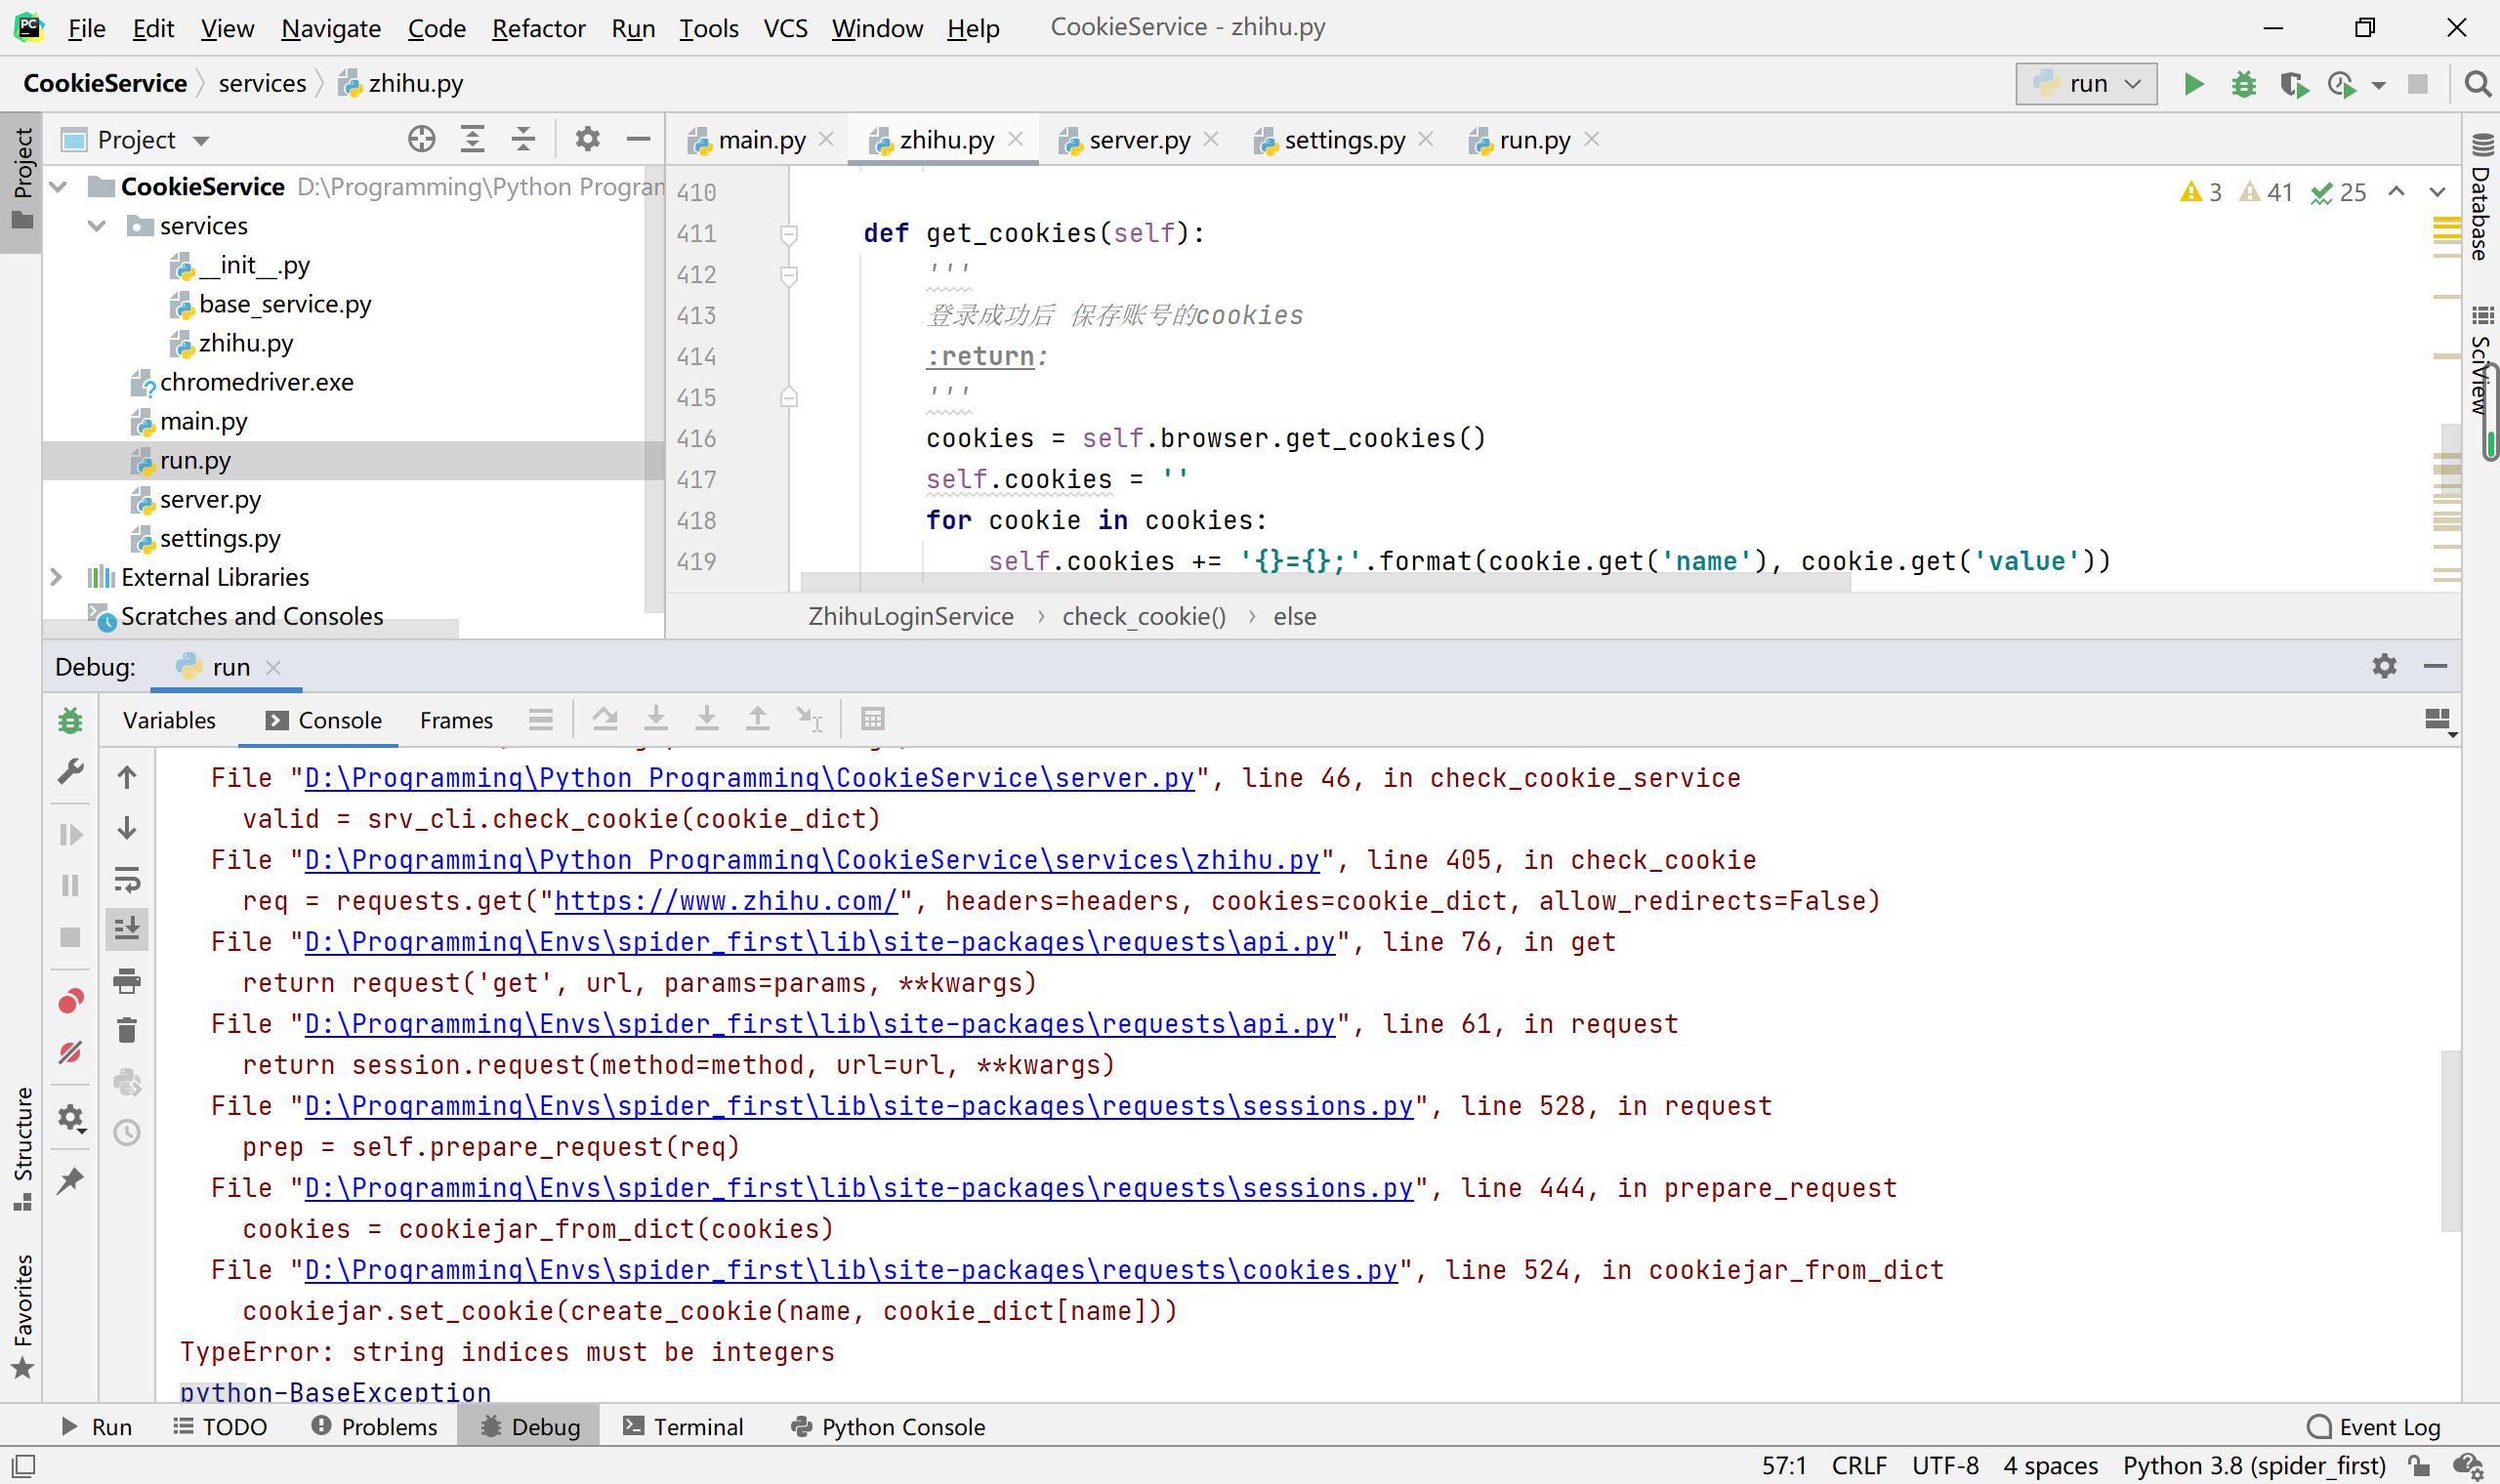This screenshot has height=1484, width=2500.
Task: Open the wrench modify run configuration icon
Action: coord(70,771)
